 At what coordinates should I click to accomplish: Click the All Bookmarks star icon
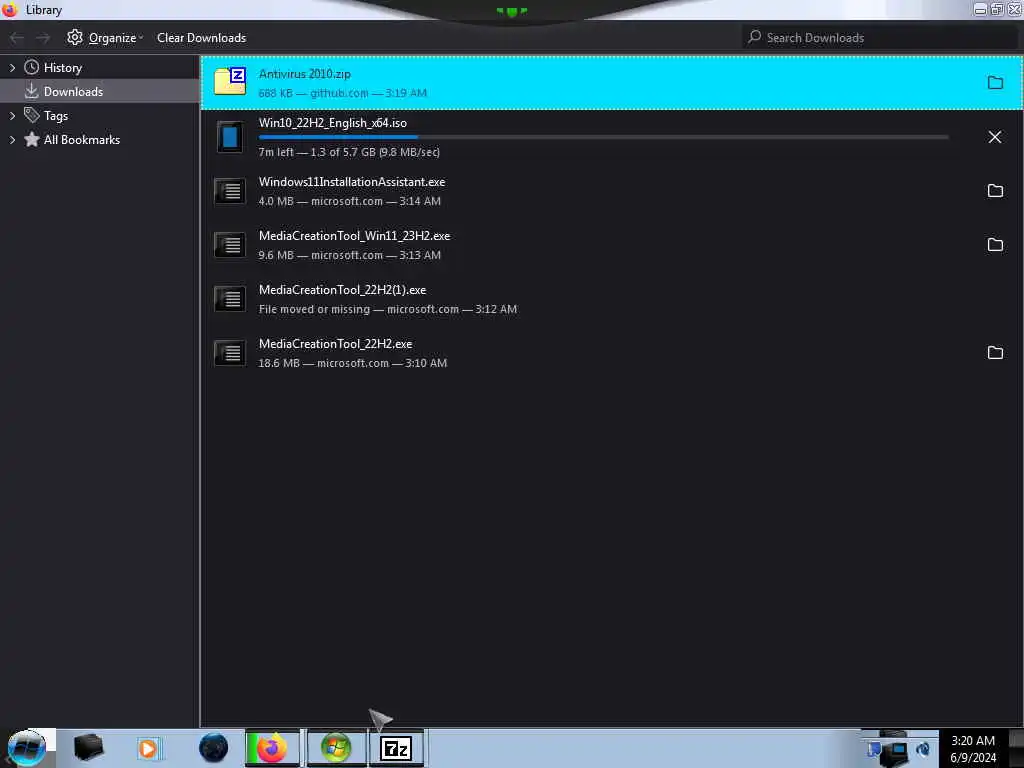tap(31, 139)
